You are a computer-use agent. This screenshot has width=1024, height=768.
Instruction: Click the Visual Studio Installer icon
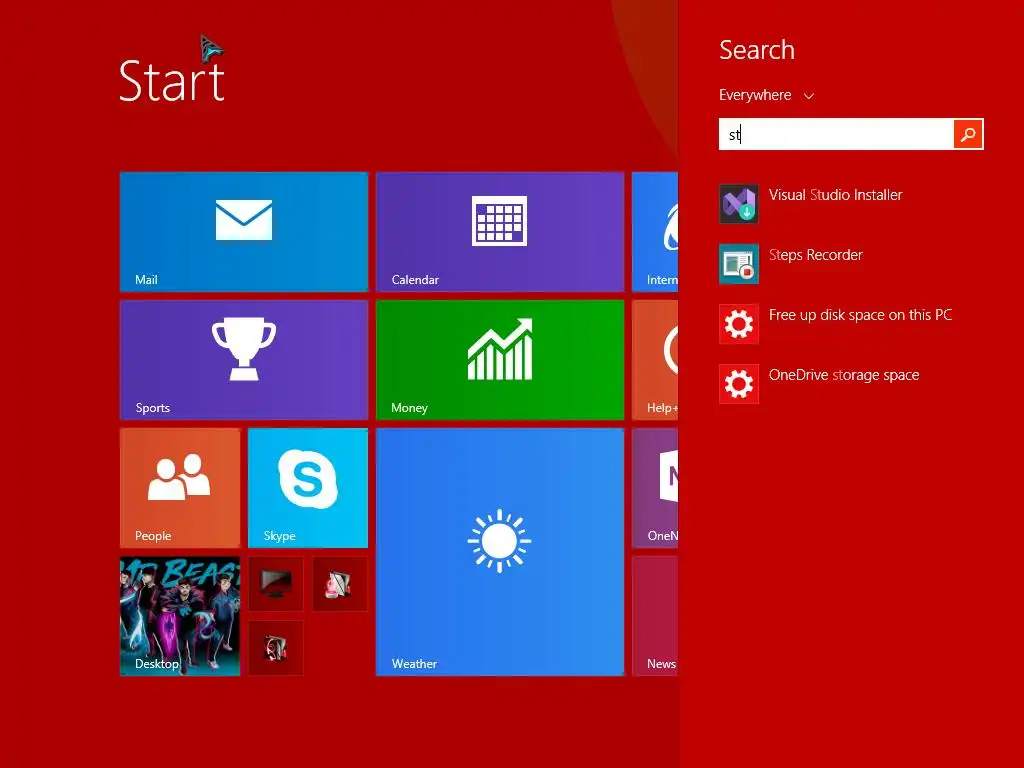click(x=739, y=204)
